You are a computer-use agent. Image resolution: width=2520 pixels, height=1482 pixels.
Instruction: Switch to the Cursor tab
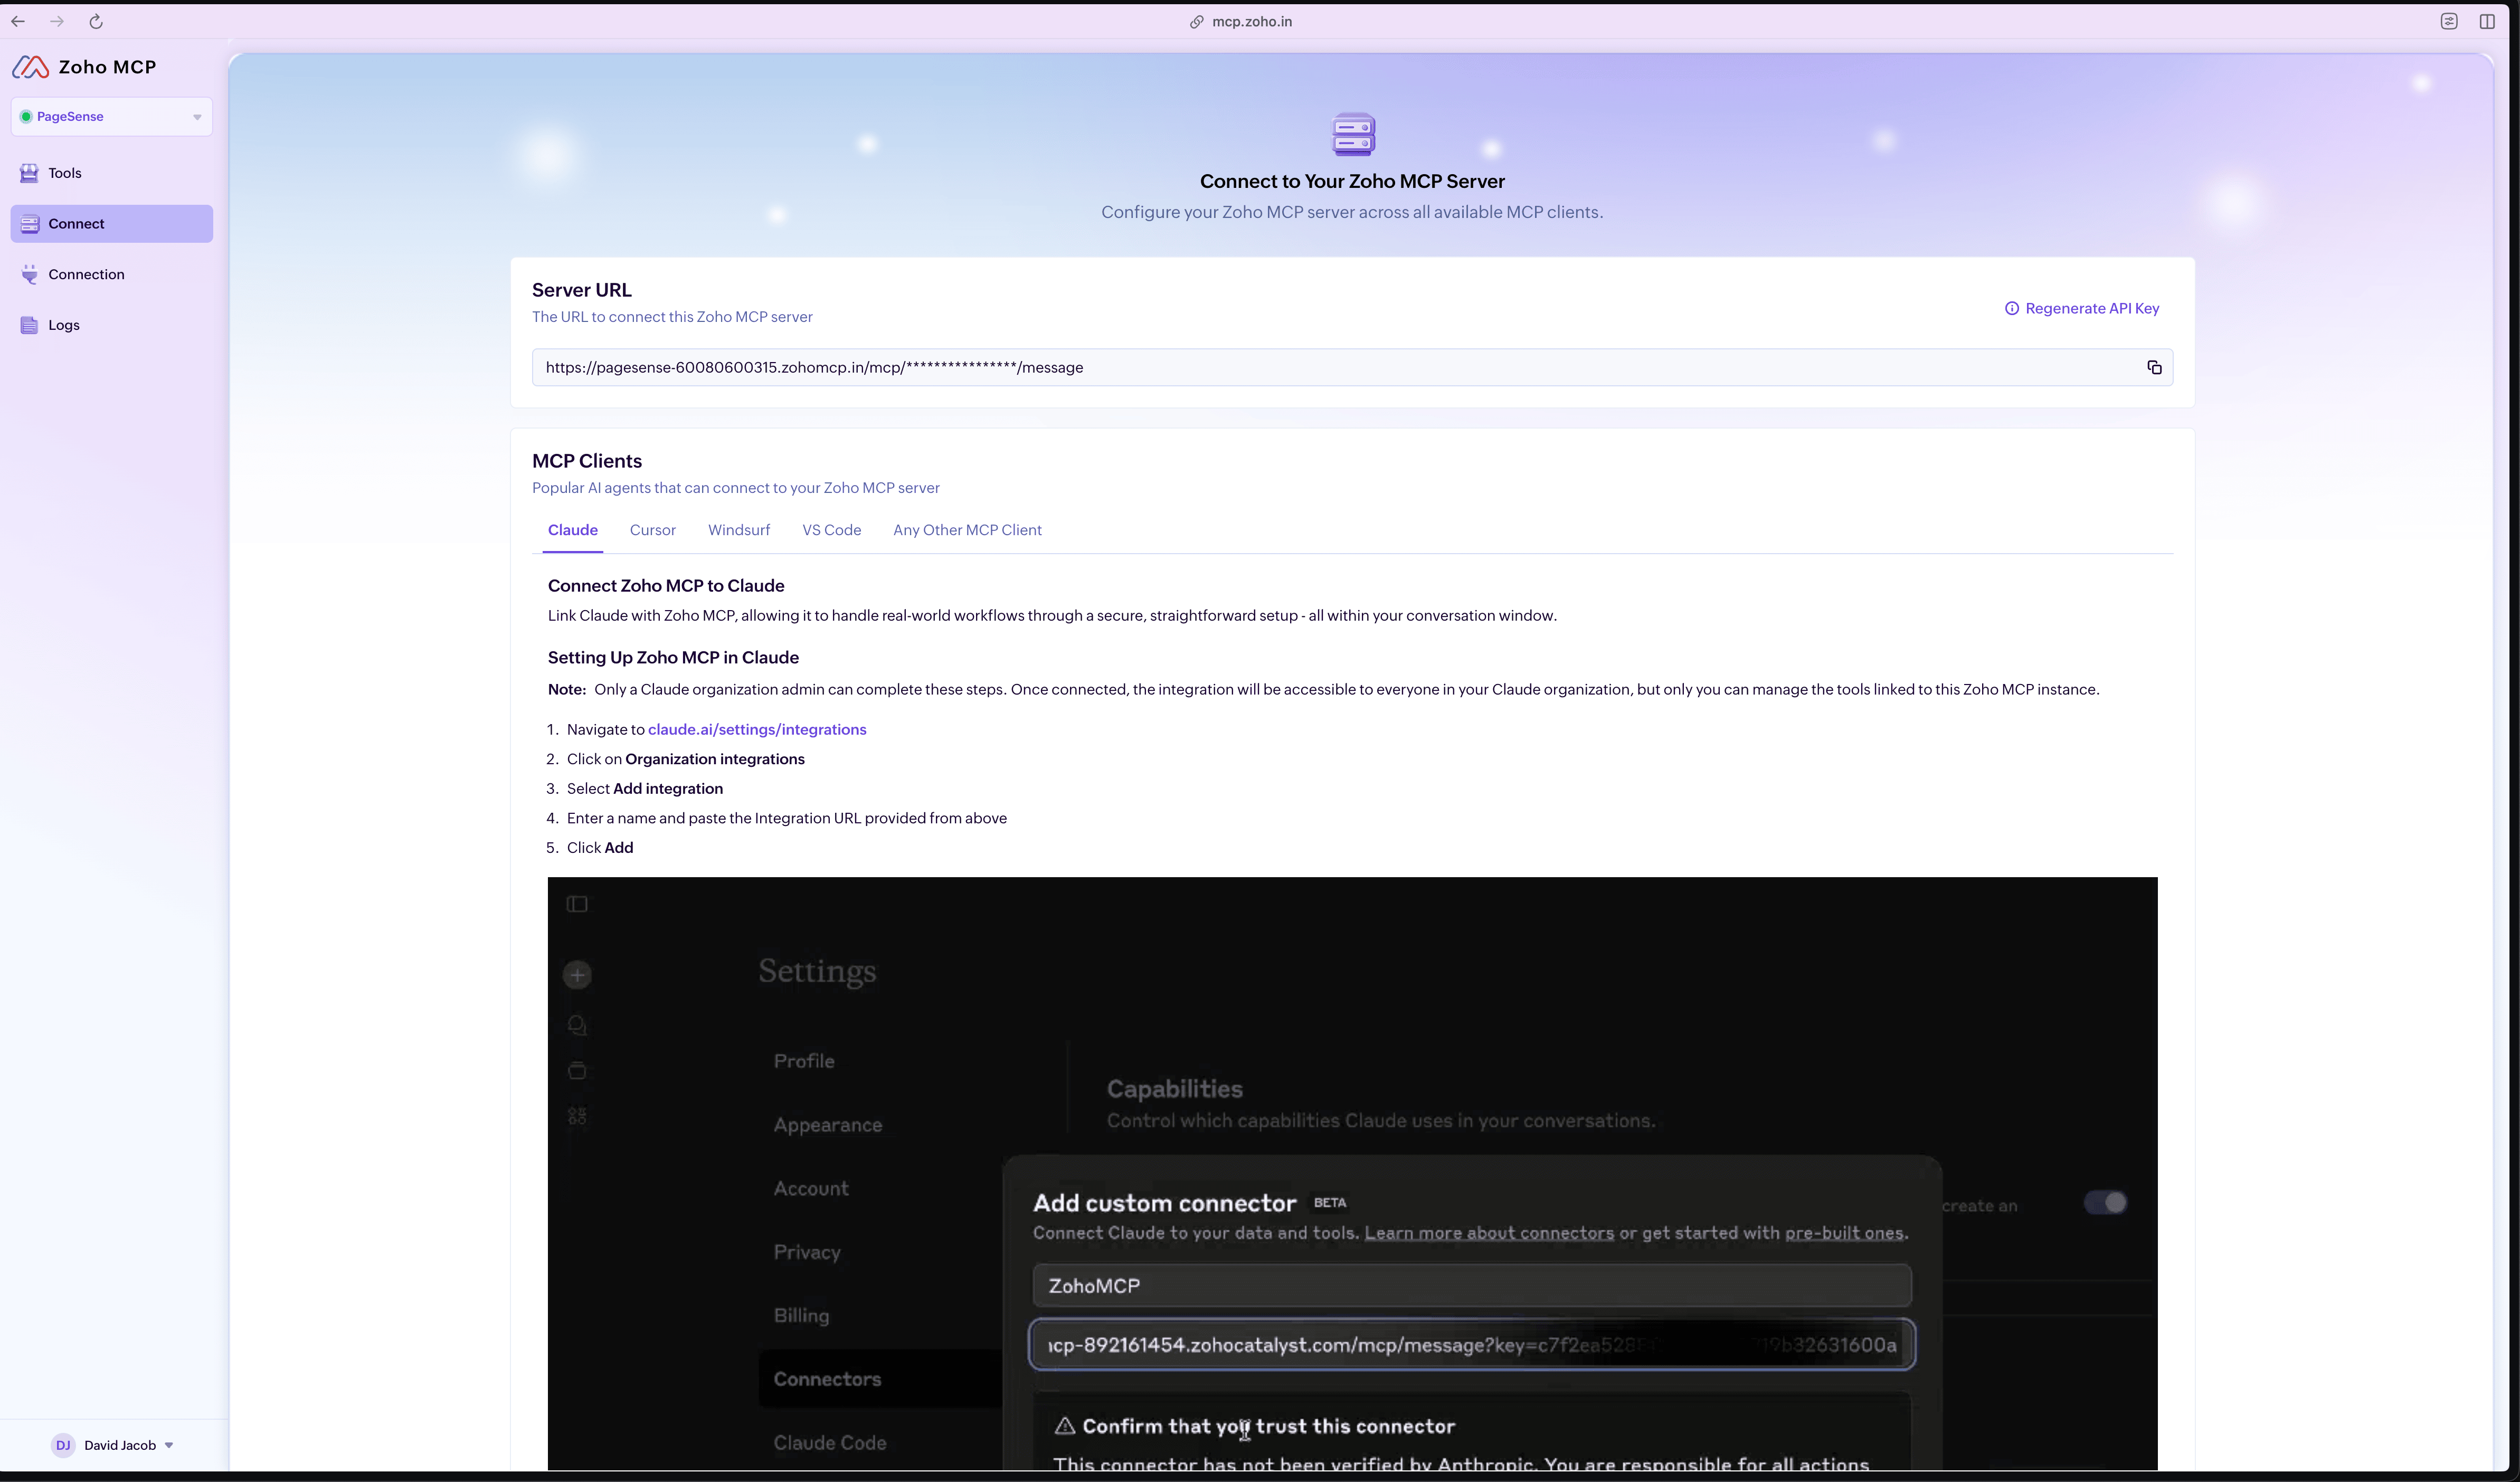tap(653, 530)
